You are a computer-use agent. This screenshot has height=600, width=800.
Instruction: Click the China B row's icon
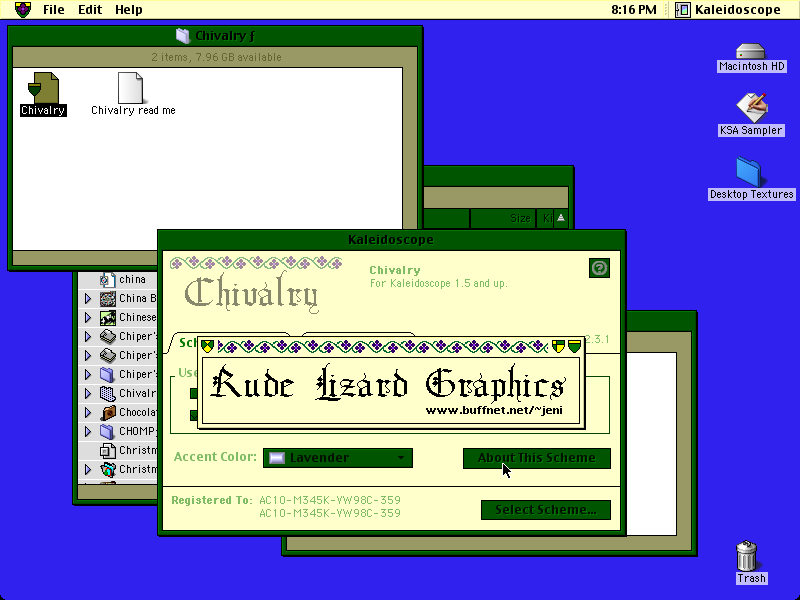[x=107, y=298]
